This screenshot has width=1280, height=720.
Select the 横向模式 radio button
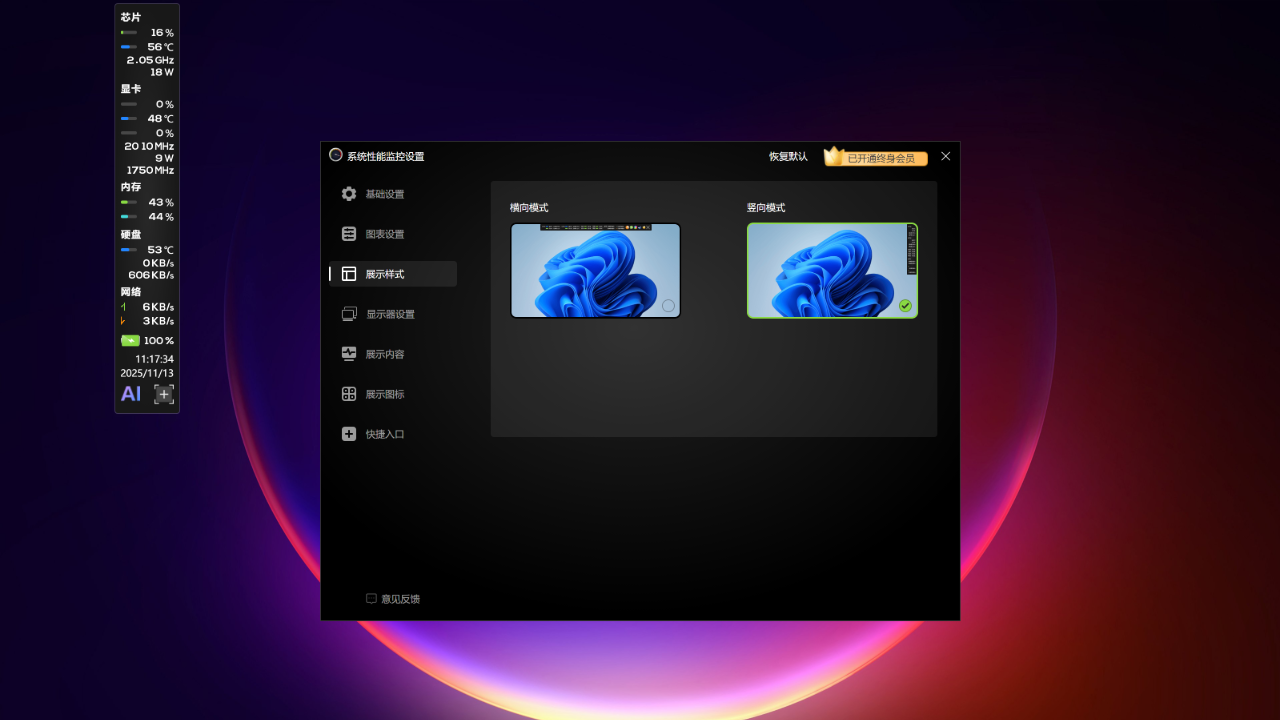click(x=668, y=305)
